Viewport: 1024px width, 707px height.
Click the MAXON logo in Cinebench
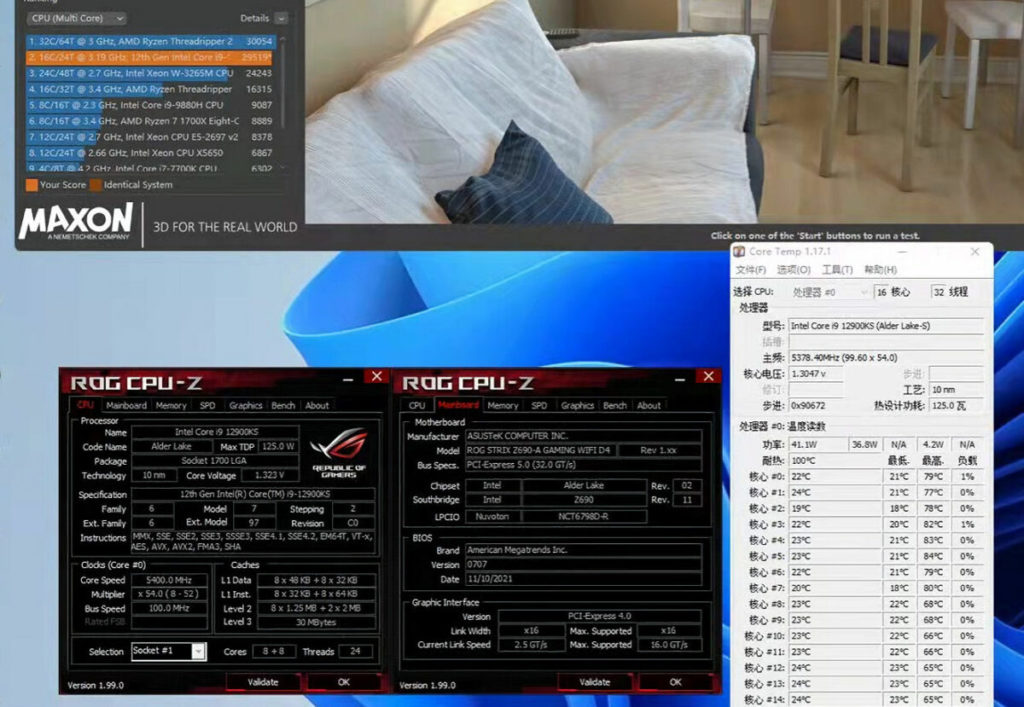(75, 220)
